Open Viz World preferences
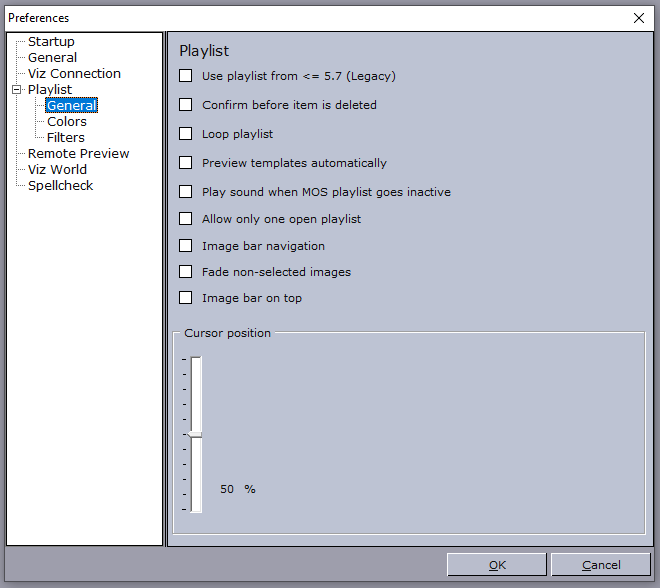660x588 pixels. point(57,170)
